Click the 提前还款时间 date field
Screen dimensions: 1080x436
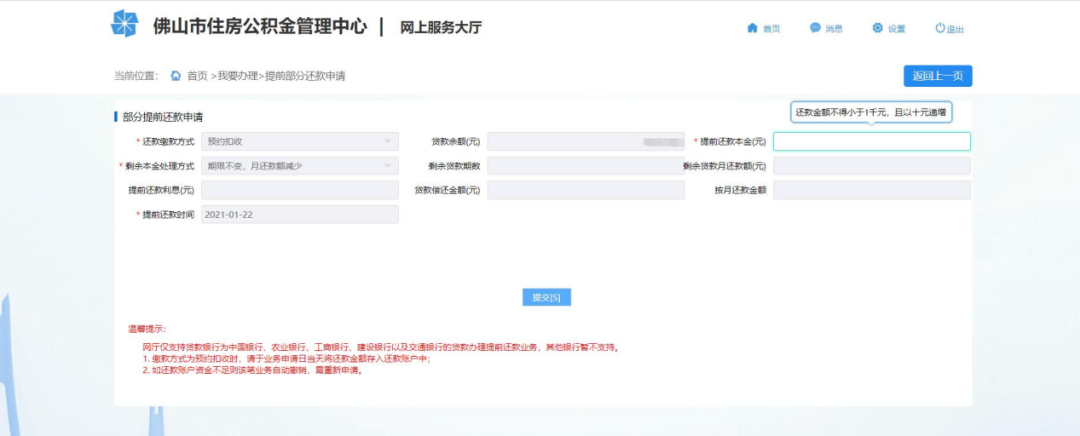(300, 214)
